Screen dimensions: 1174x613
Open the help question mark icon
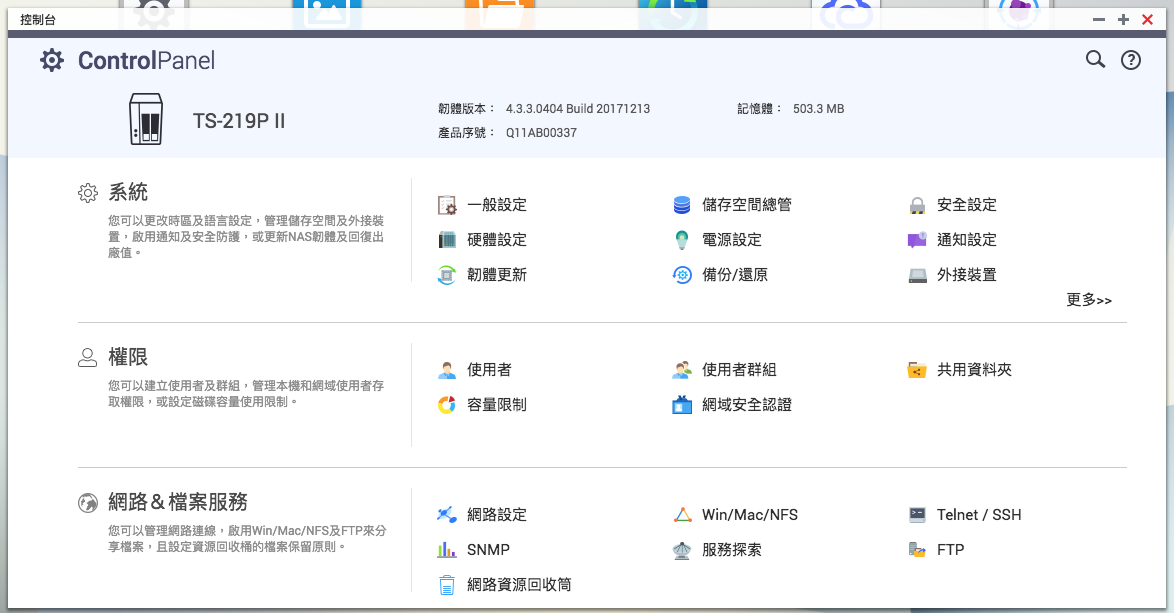(x=1131, y=60)
